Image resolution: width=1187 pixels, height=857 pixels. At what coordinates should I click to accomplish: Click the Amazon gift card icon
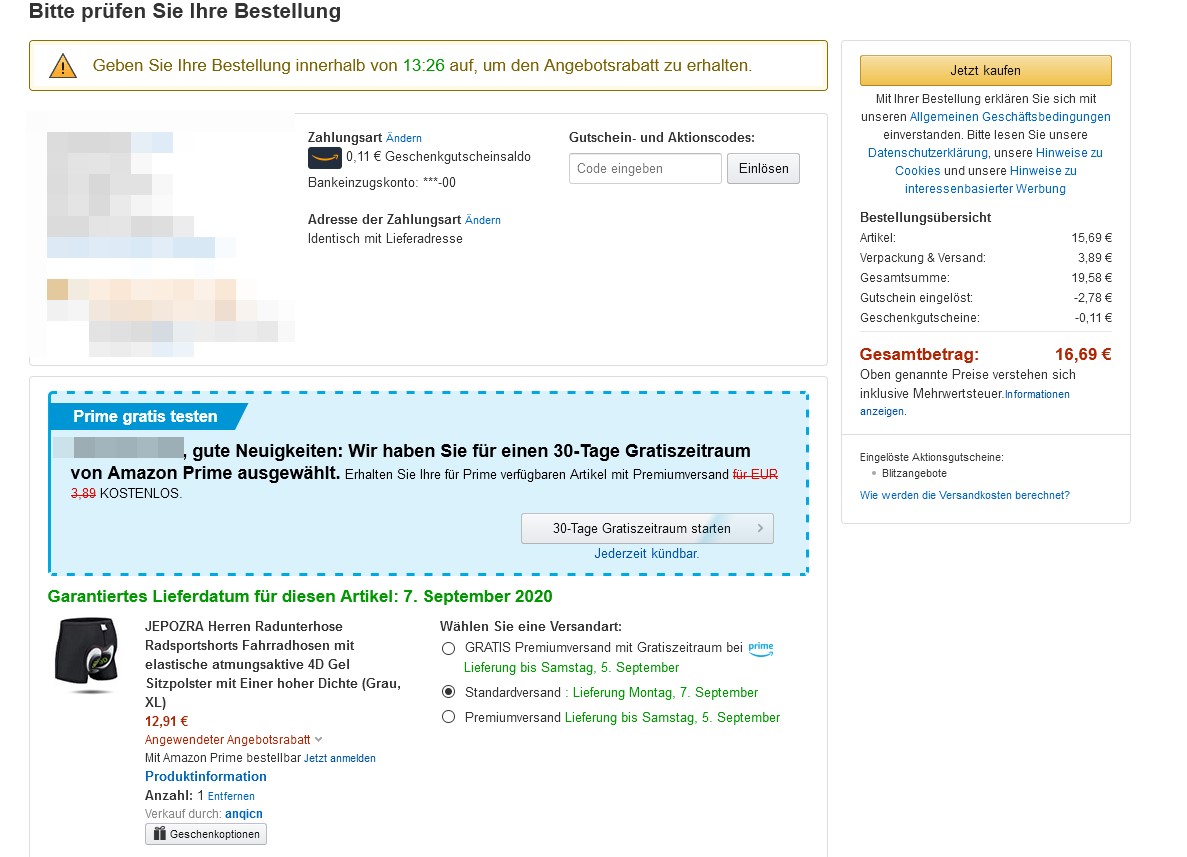coord(324,157)
